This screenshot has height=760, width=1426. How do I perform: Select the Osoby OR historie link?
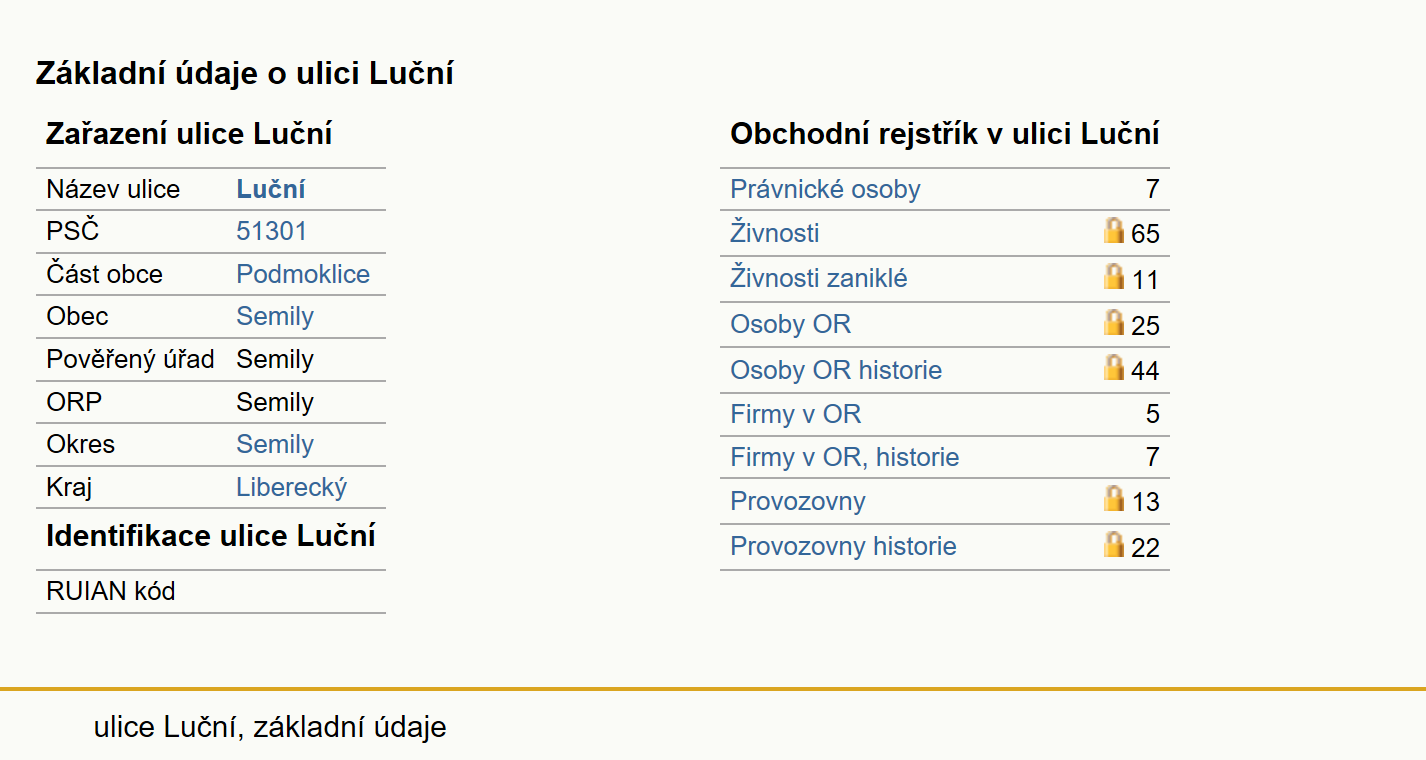[x=836, y=370]
